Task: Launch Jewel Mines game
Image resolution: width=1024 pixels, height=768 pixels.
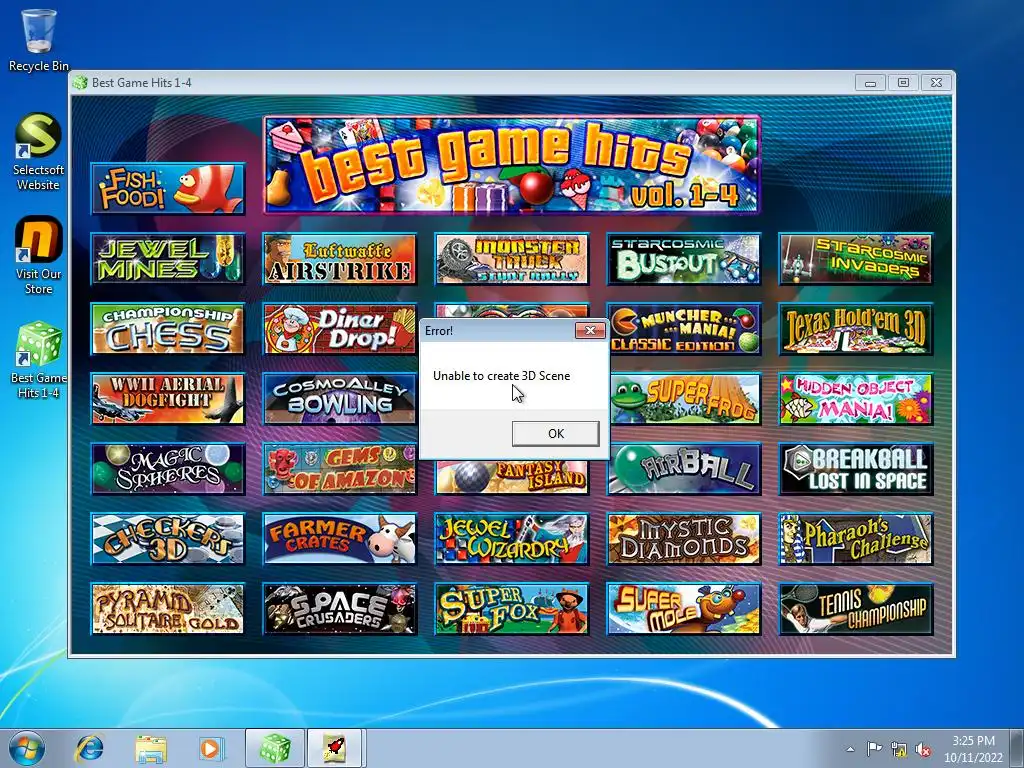Action: 168,259
